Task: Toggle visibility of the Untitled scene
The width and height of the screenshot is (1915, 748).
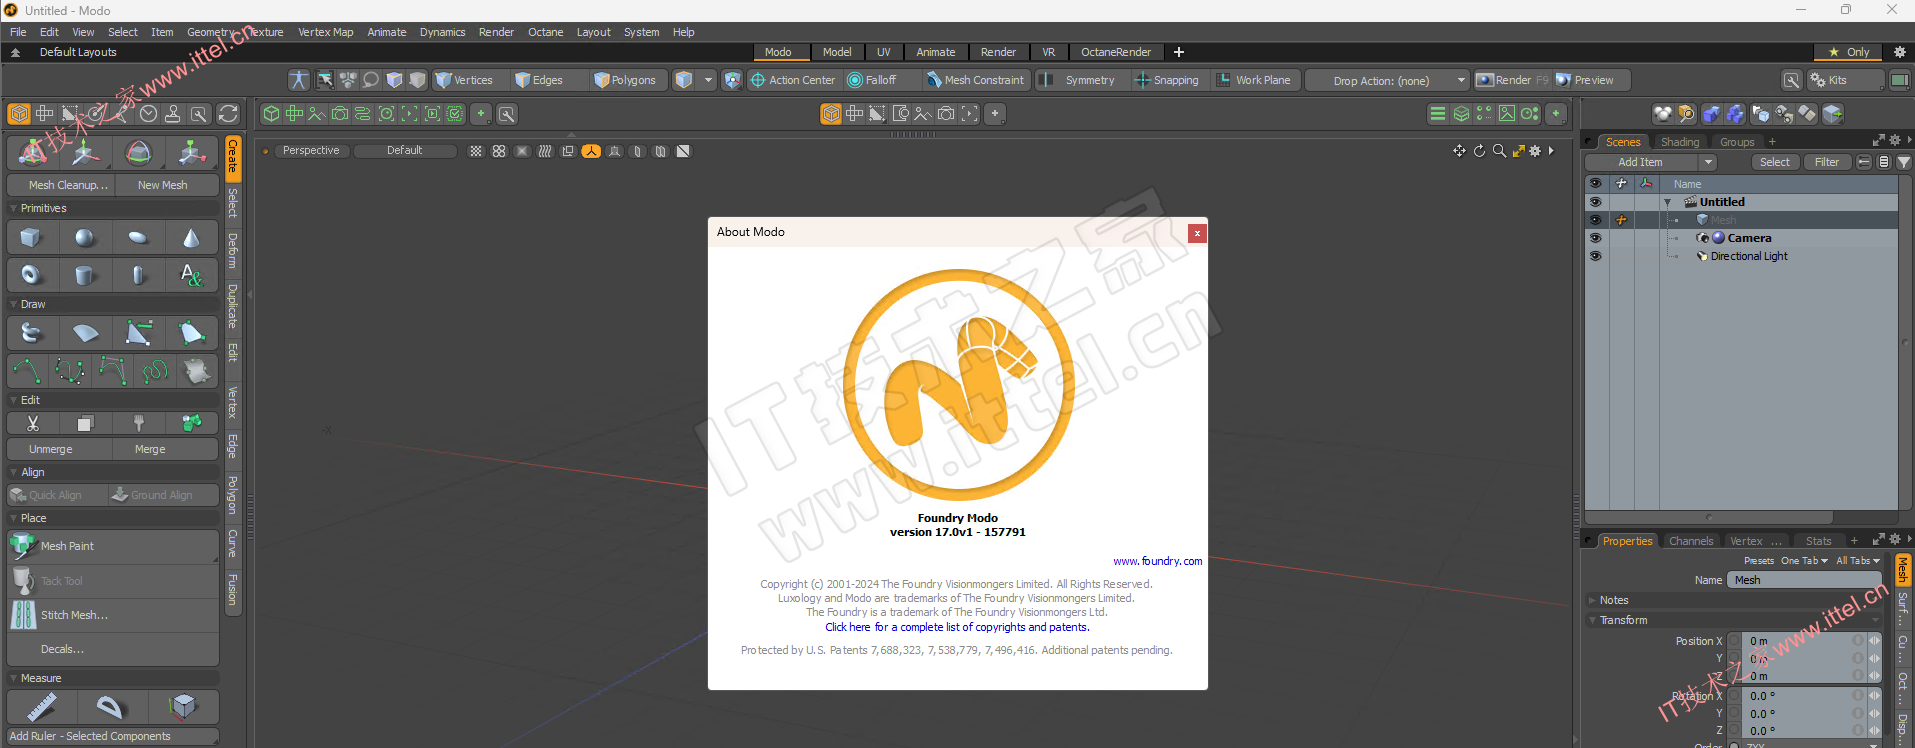Action: pos(1595,202)
